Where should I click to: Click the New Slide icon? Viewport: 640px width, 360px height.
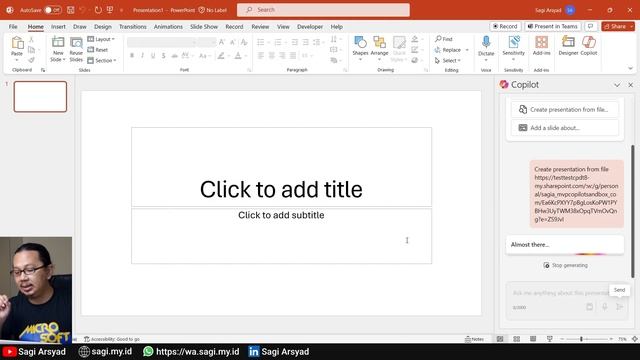pyautogui.click(x=58, y=42)
